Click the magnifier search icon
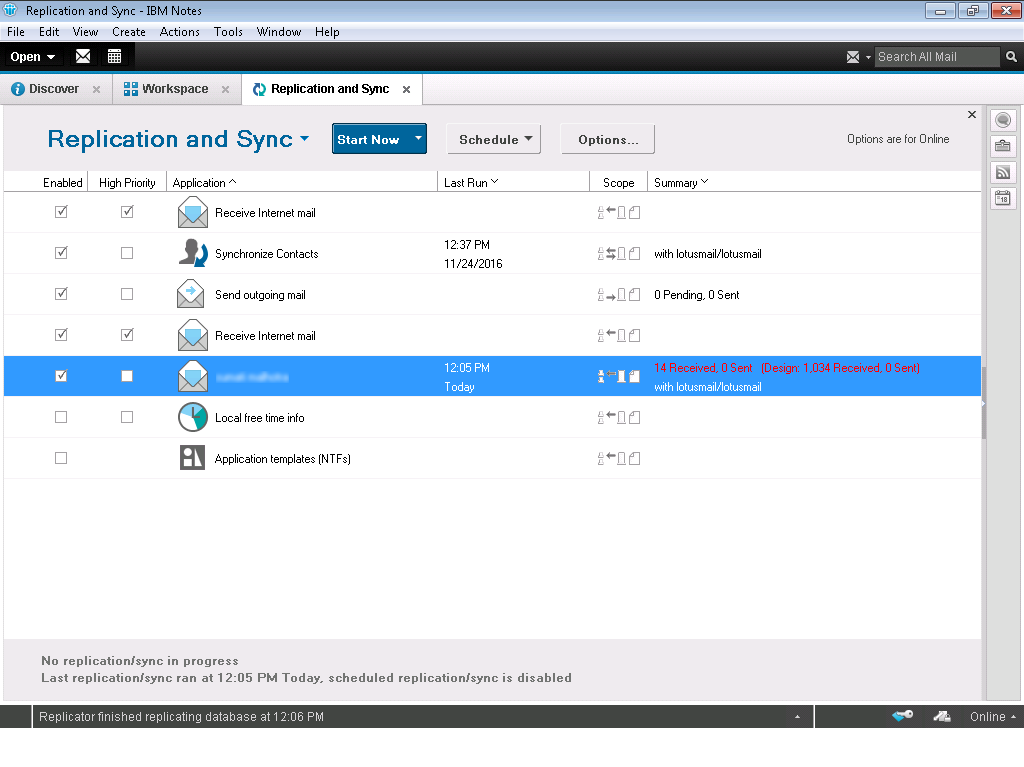Image resolution: width=1024 pixels, height=767 pixels. click(1011, 57)
